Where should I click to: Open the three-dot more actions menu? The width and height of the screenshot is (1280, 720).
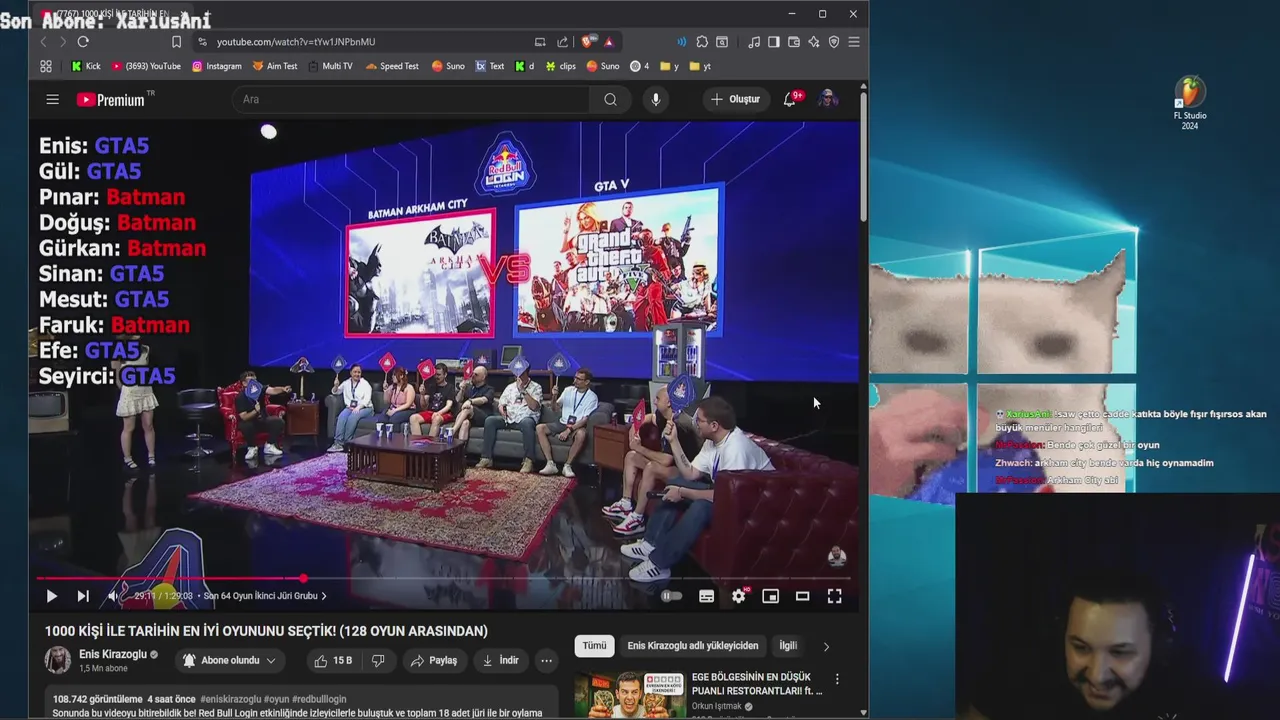(x=546, y=661)
